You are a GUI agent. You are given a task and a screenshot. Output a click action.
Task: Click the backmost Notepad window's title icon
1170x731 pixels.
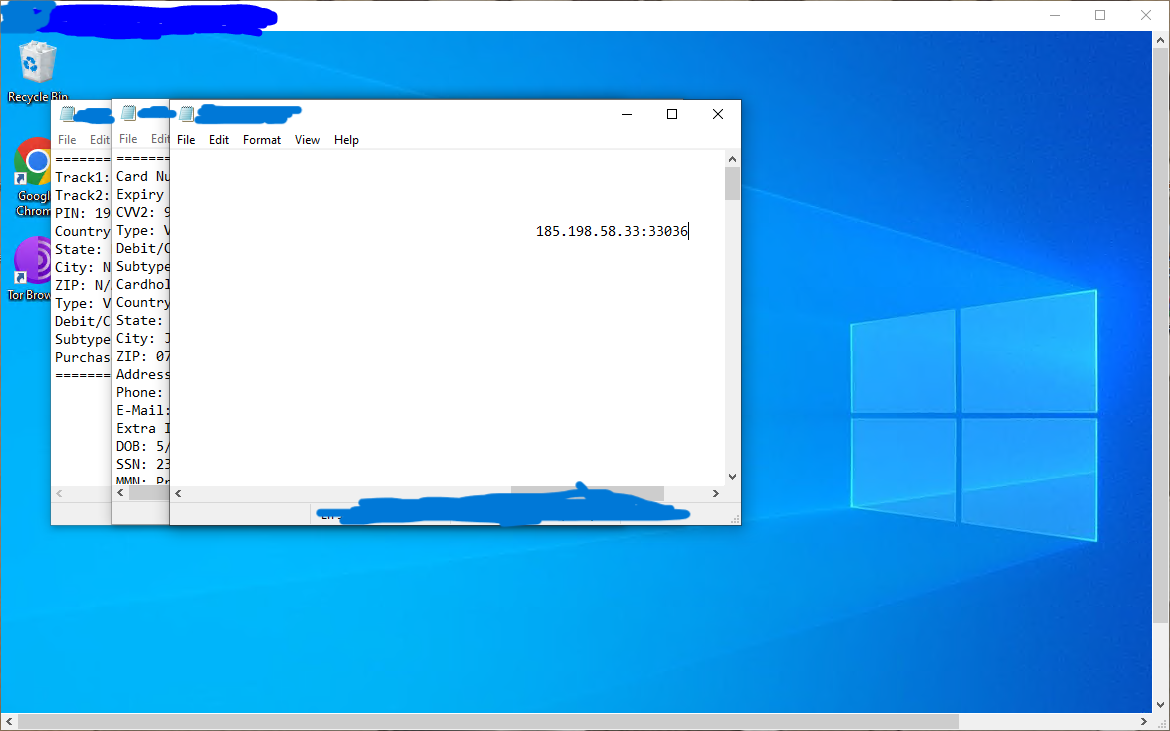67,114
